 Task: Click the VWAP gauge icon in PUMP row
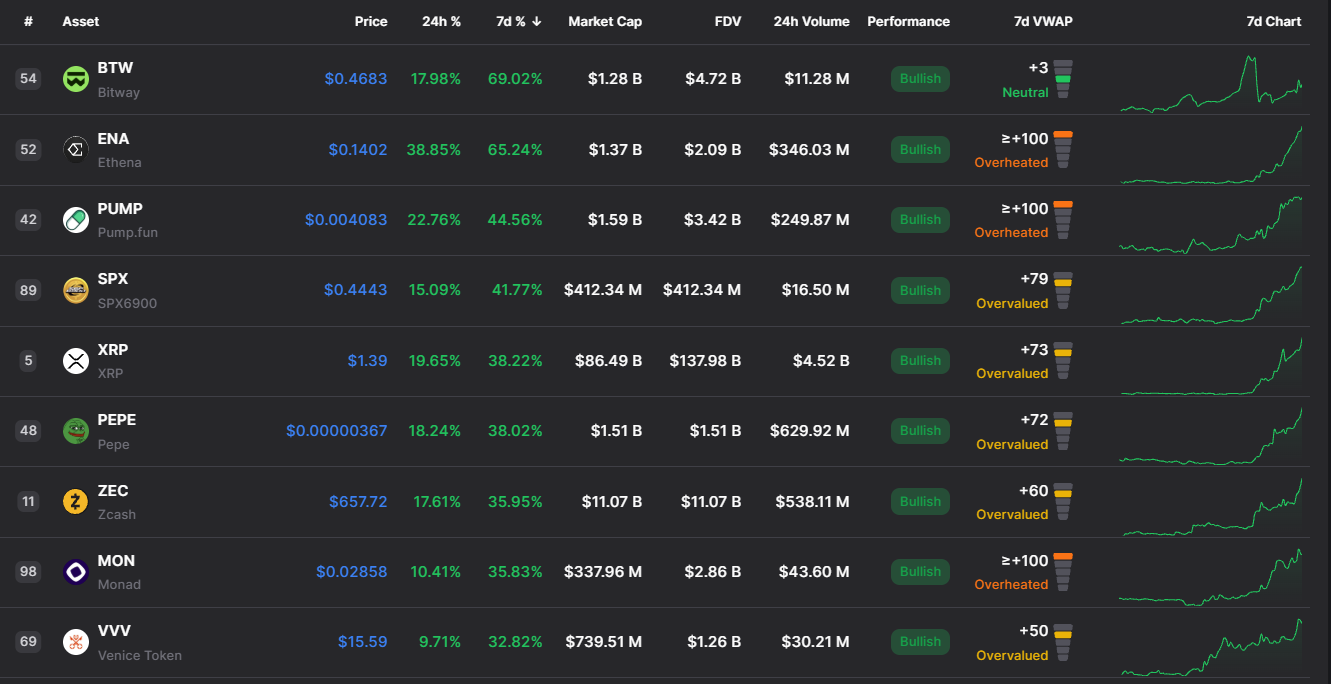click(1063, 220)
